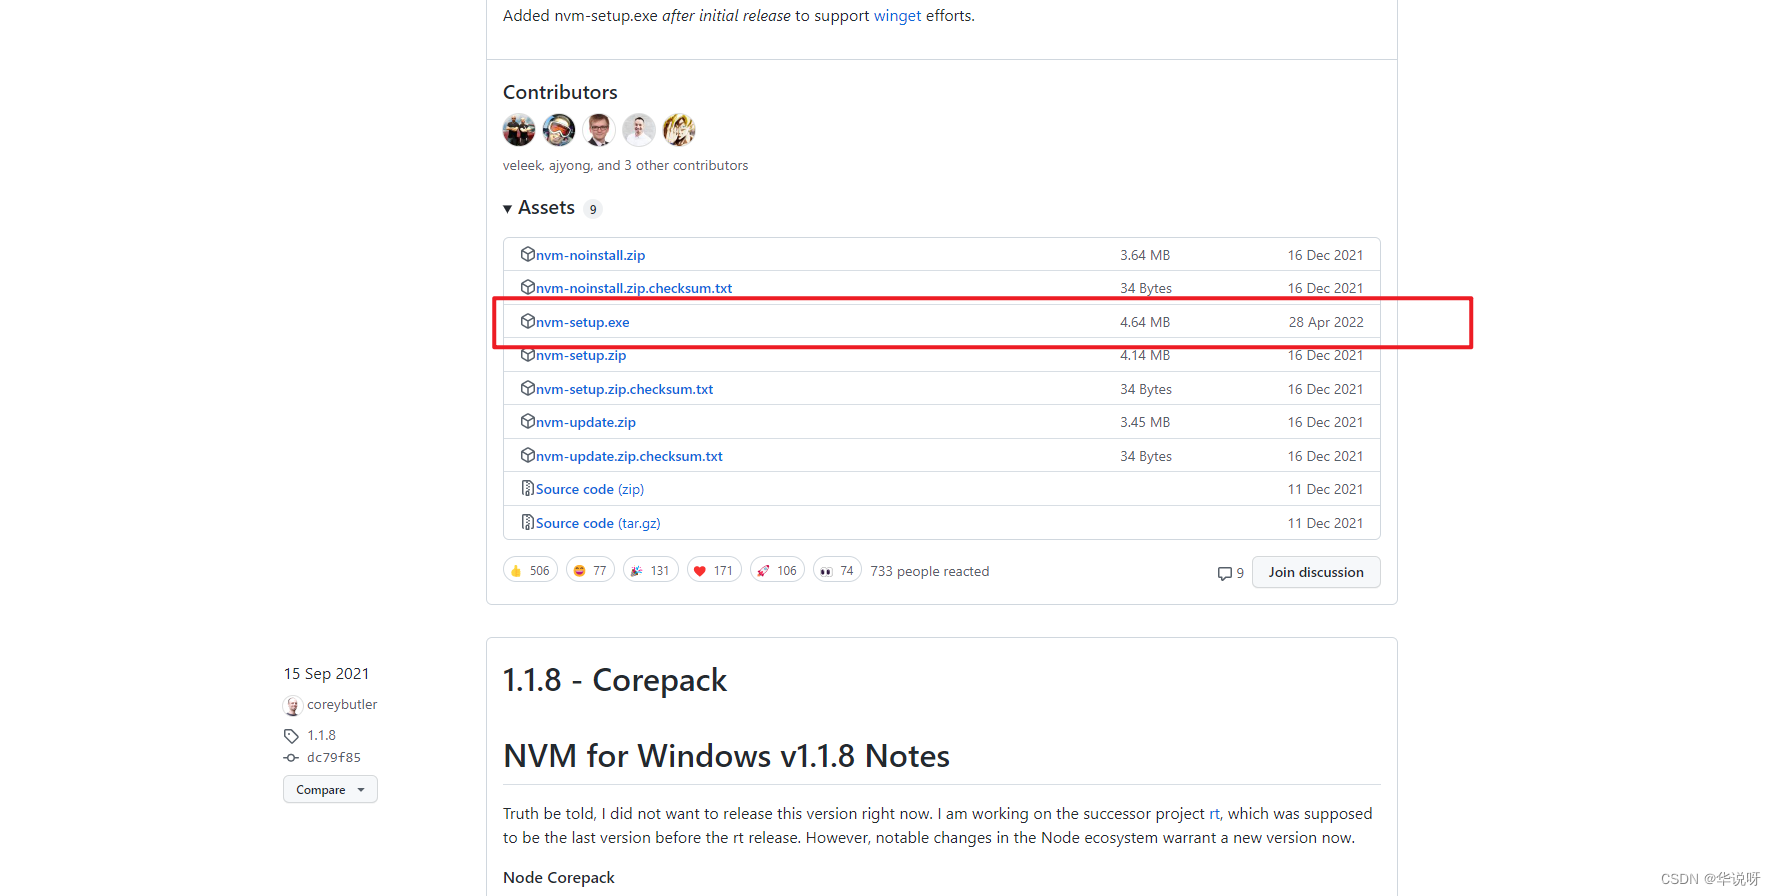Toggle the hooray reaction with 131

pyautogui.click(x=650, y=570)
